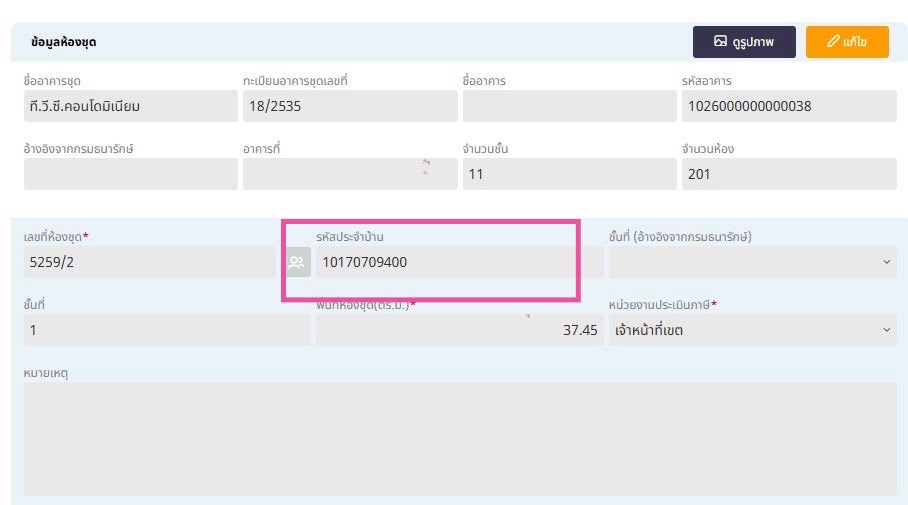The image size is (908, 505).
Task: Click the ชั้นที่ field showing 1
Action: (167, 330)
